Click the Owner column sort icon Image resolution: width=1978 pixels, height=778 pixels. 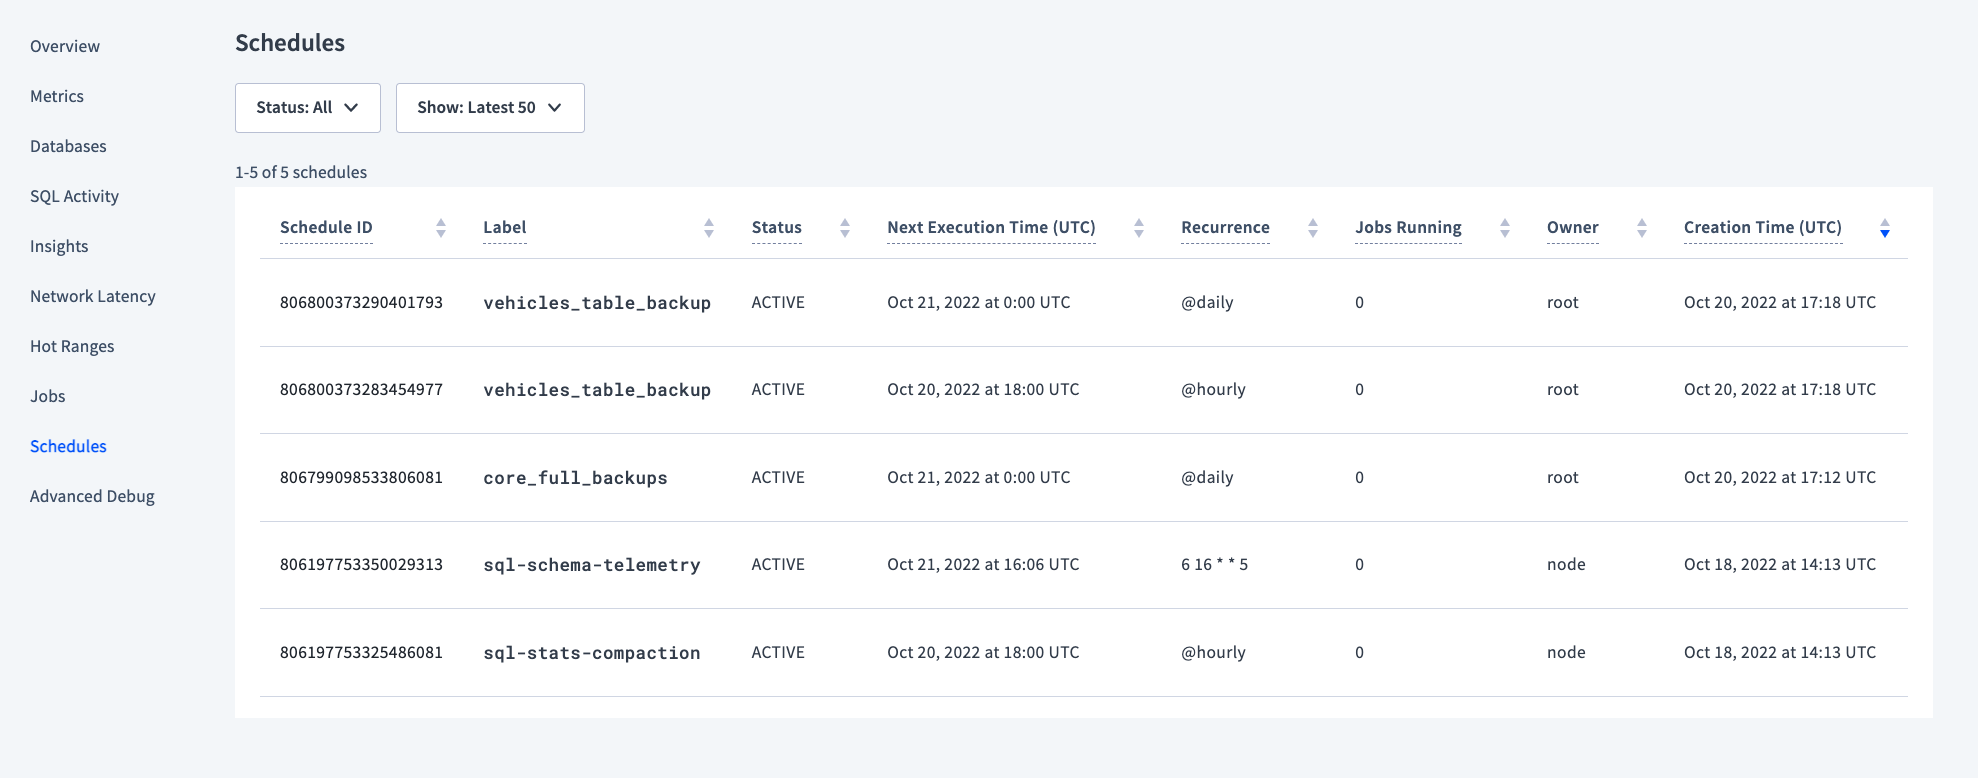pos(1642,228)
